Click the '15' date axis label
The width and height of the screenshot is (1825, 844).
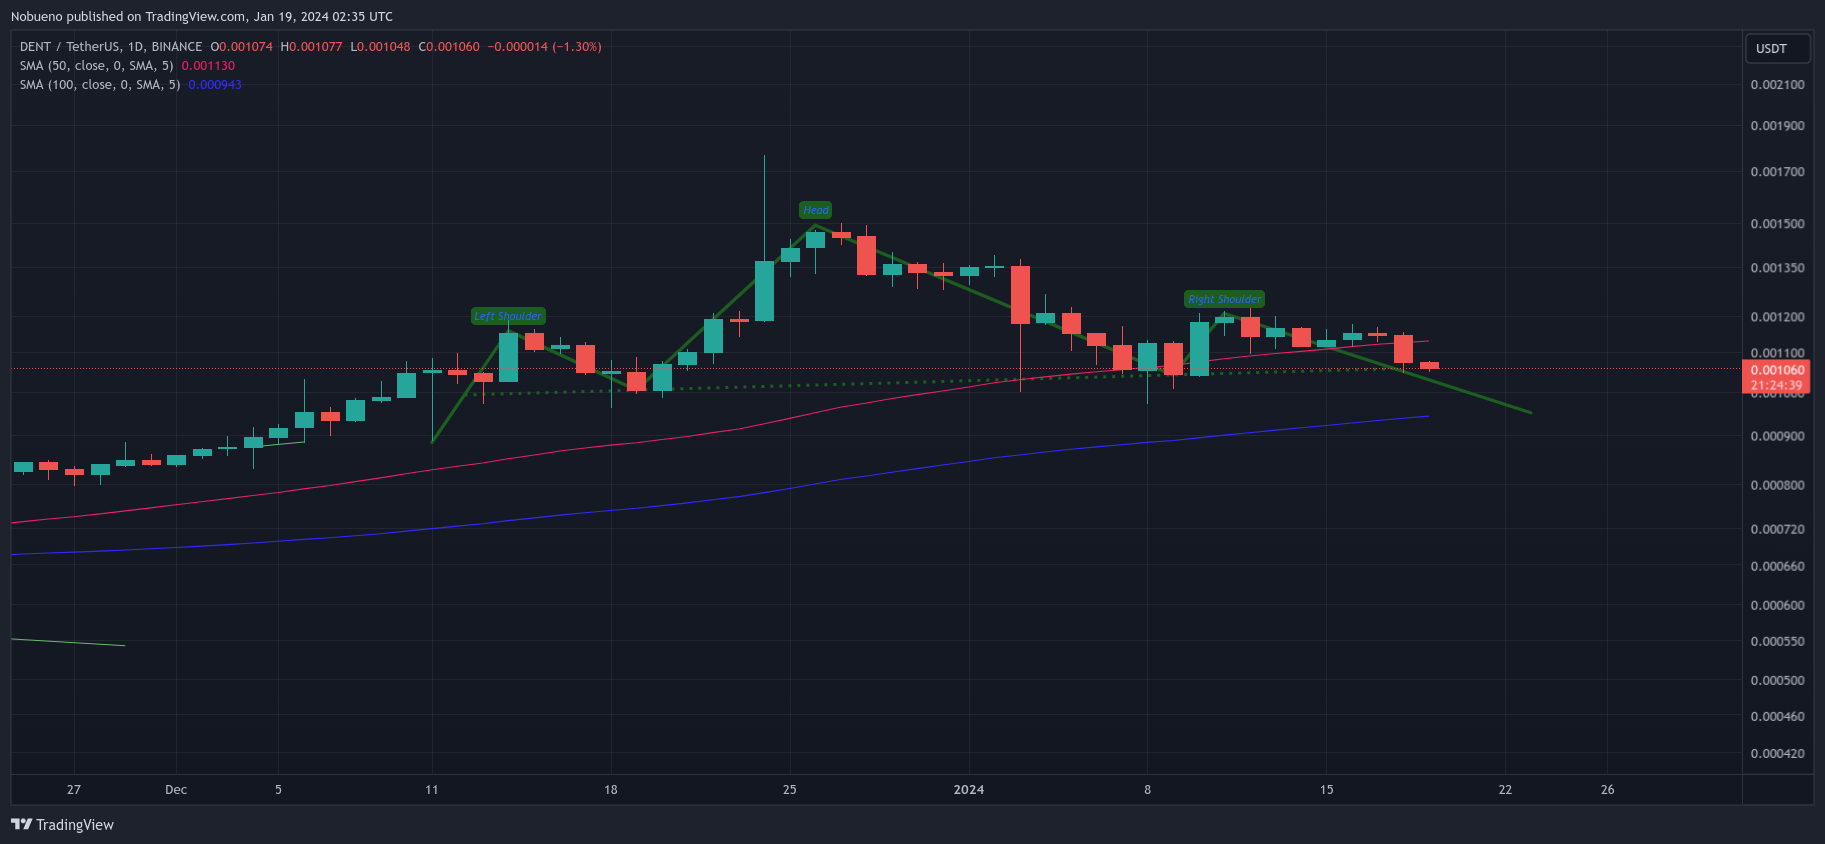[x=1326, y=790]
